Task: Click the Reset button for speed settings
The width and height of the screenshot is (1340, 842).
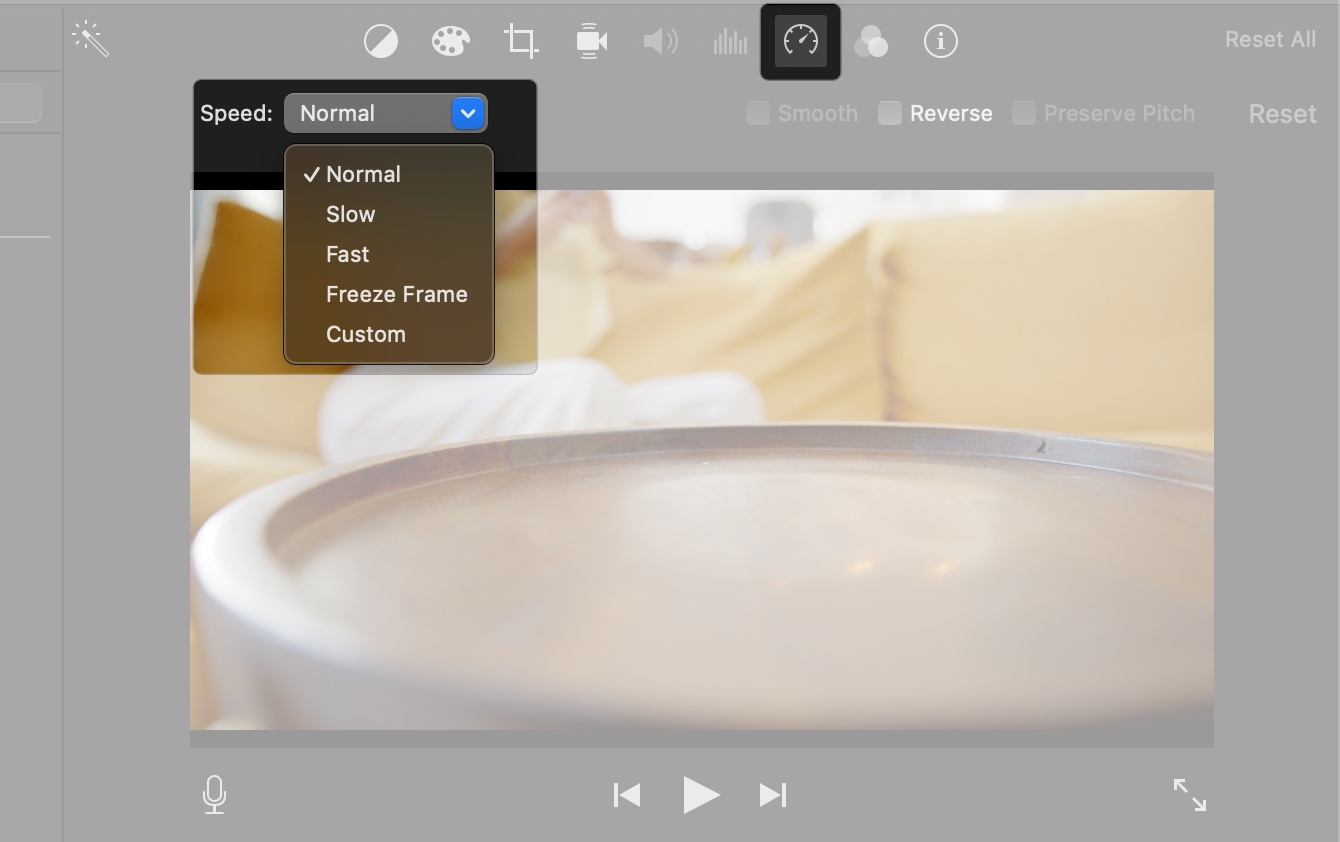Action: click(x=1281, y=113)
